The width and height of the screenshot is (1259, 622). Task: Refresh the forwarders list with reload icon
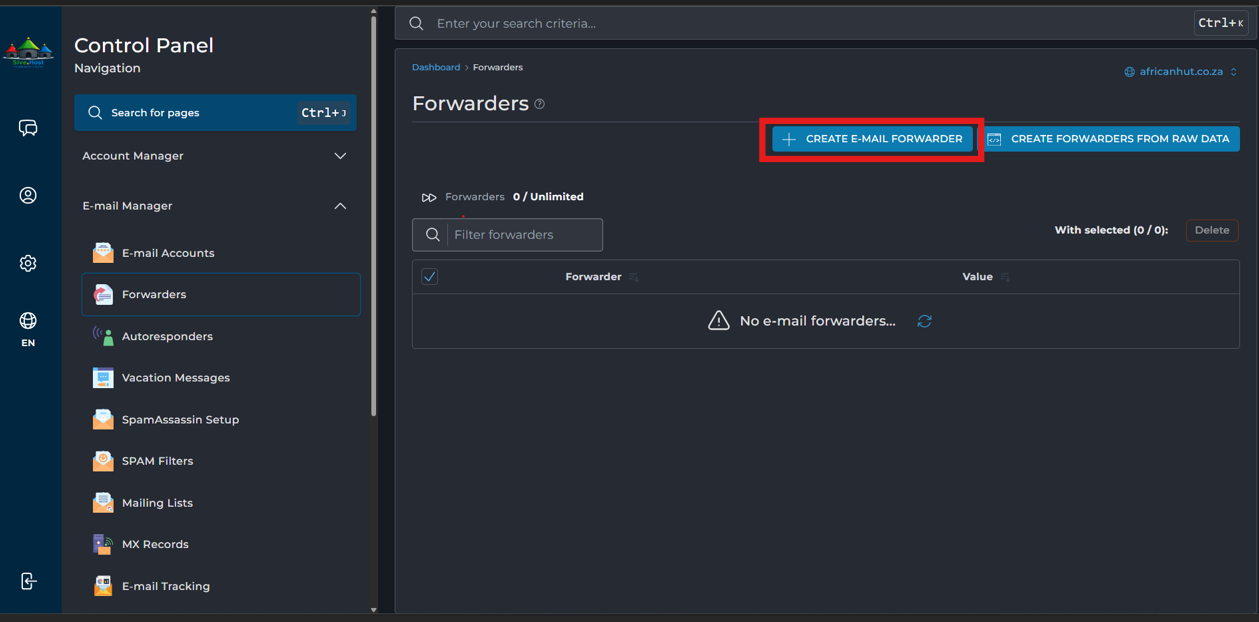(924, 321)
